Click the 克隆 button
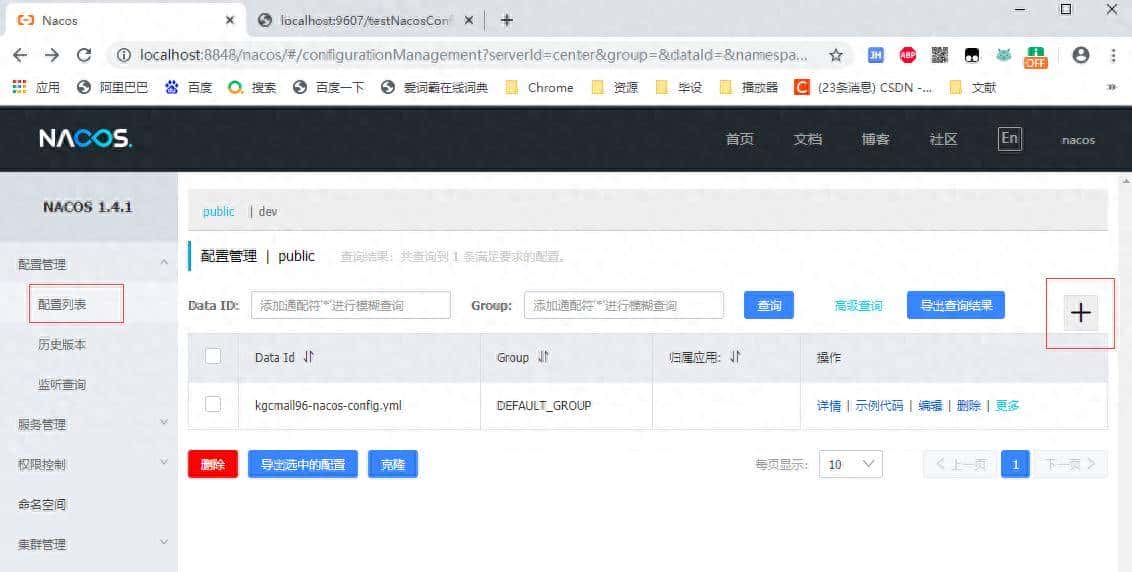This screenshot has width=1132, height=572. (x=393, y=464)
